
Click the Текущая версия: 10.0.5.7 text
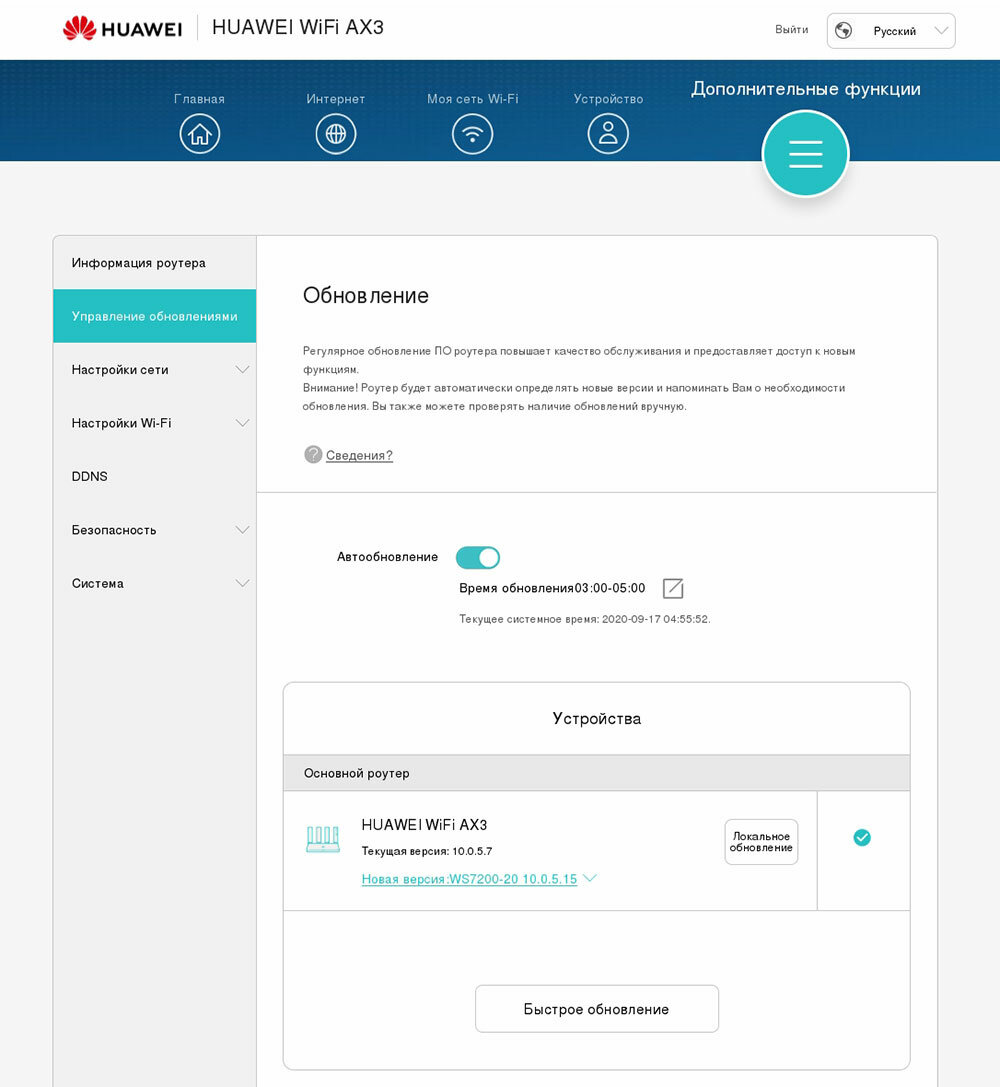pos(427,851)
